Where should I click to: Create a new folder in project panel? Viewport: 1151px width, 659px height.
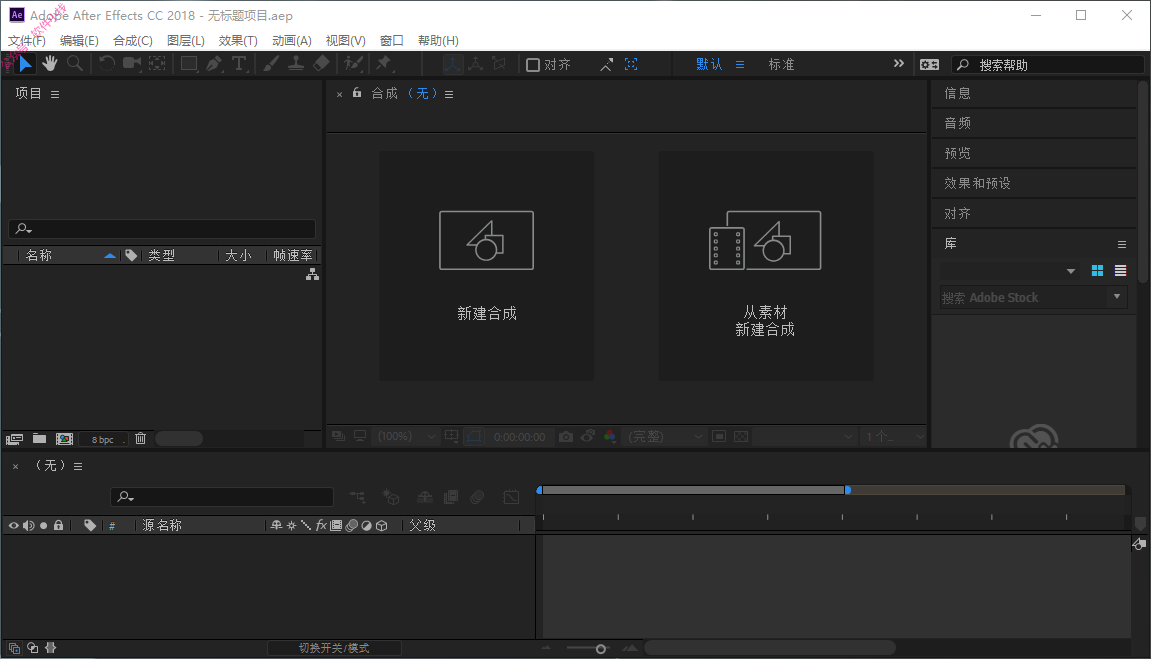point(40,439)
